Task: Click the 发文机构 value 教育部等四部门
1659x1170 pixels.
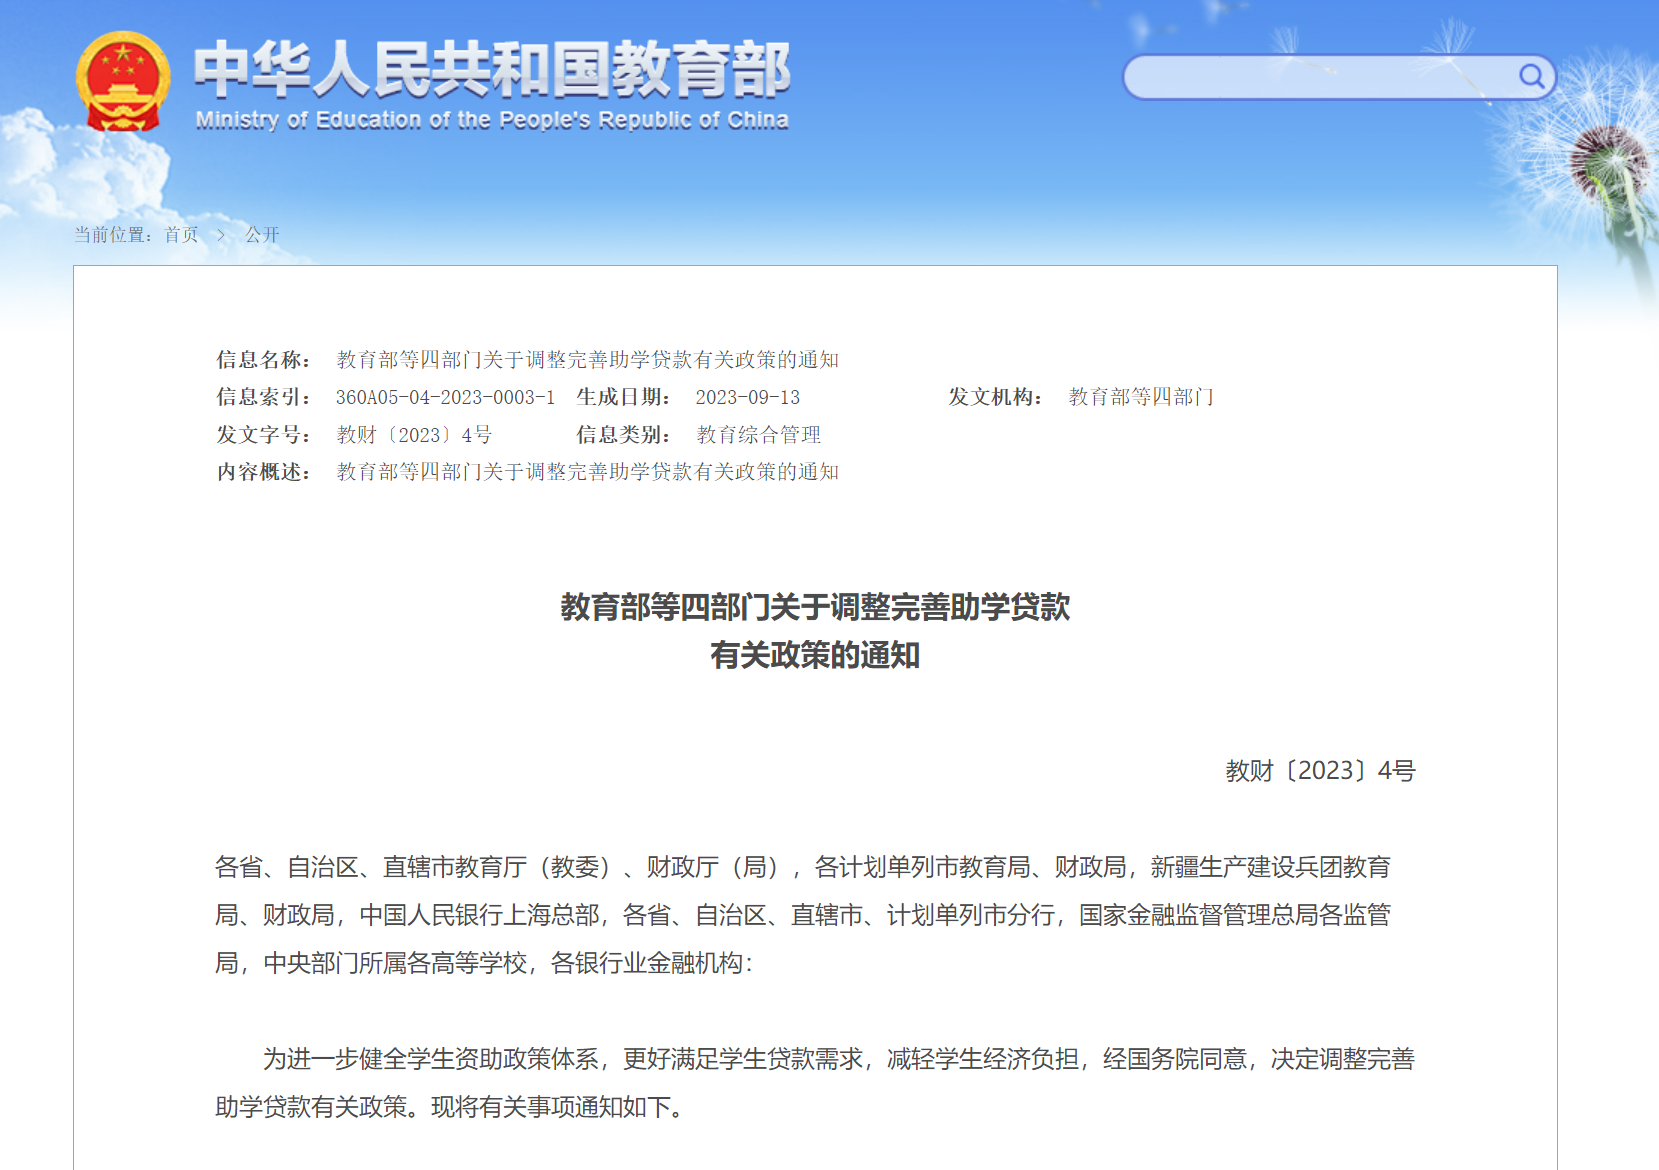Action: (1140, 397)
